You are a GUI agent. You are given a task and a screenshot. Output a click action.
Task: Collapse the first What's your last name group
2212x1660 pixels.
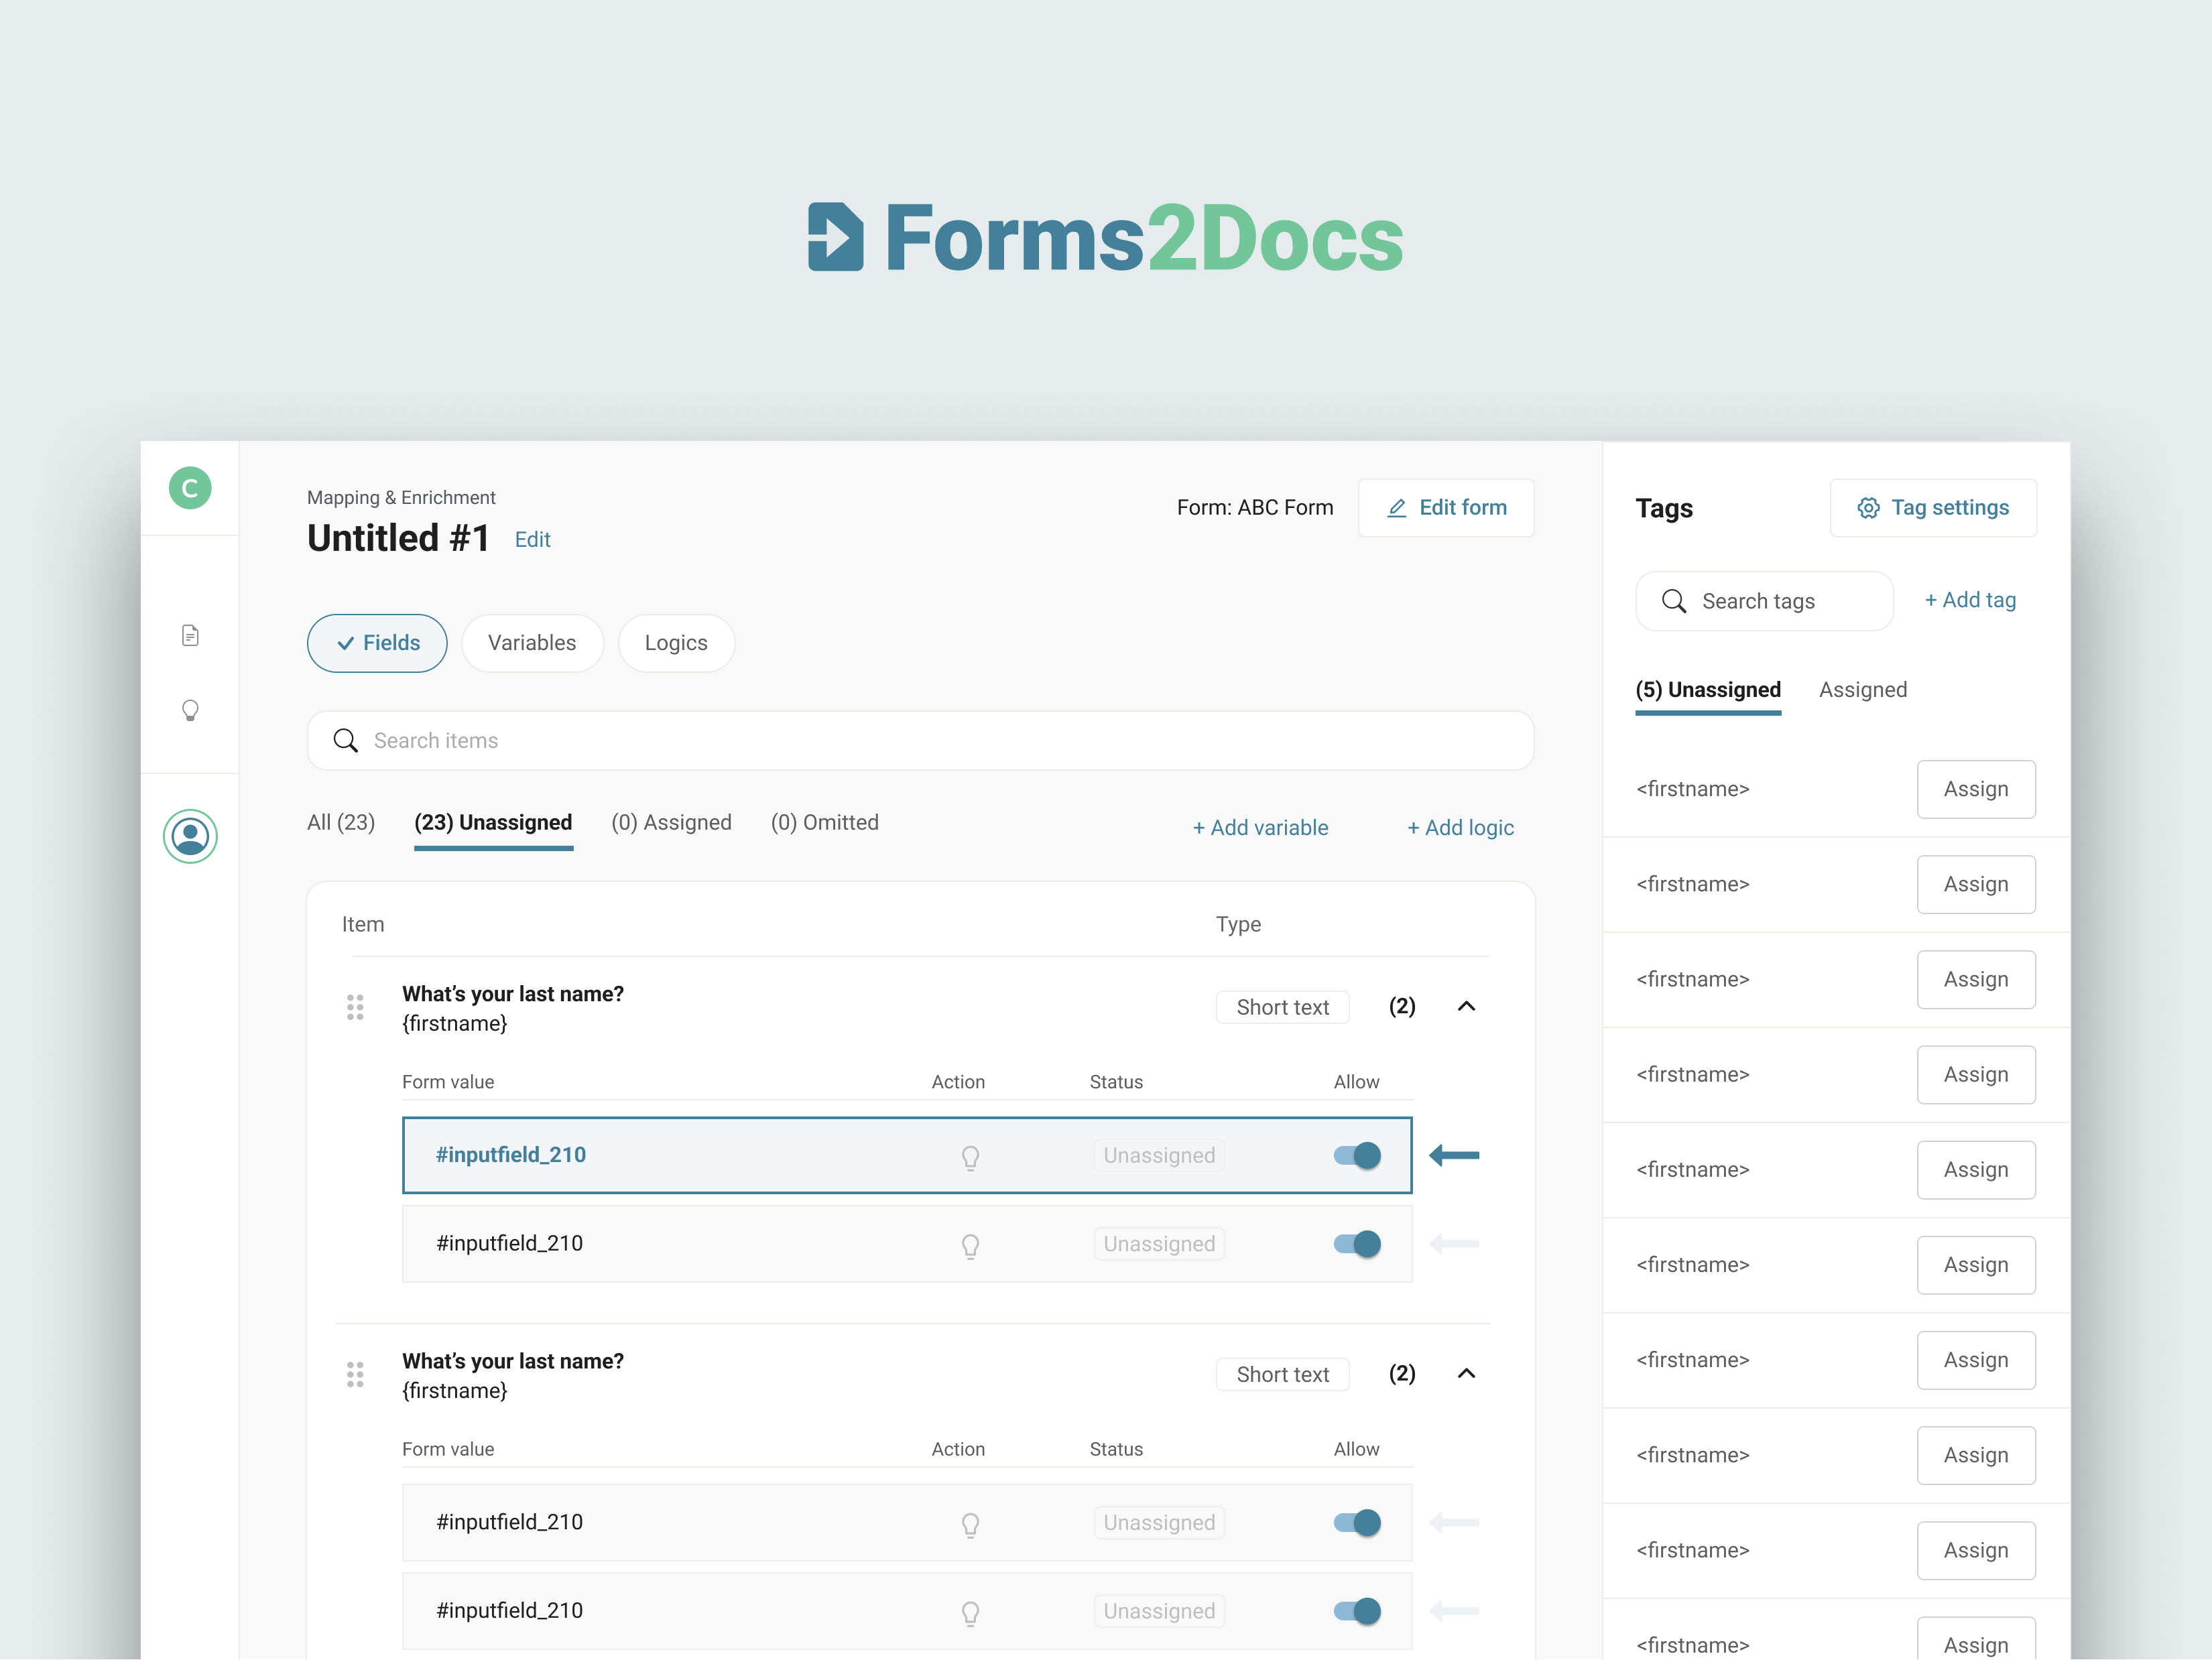point(1466,1006)
